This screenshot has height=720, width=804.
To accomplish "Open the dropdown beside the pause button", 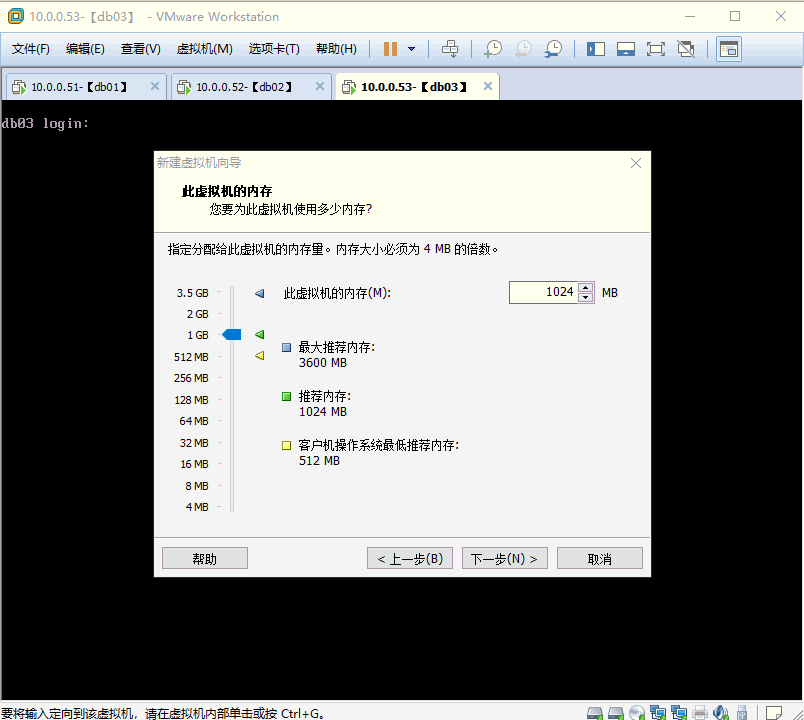I will click(x=413, y=48).
